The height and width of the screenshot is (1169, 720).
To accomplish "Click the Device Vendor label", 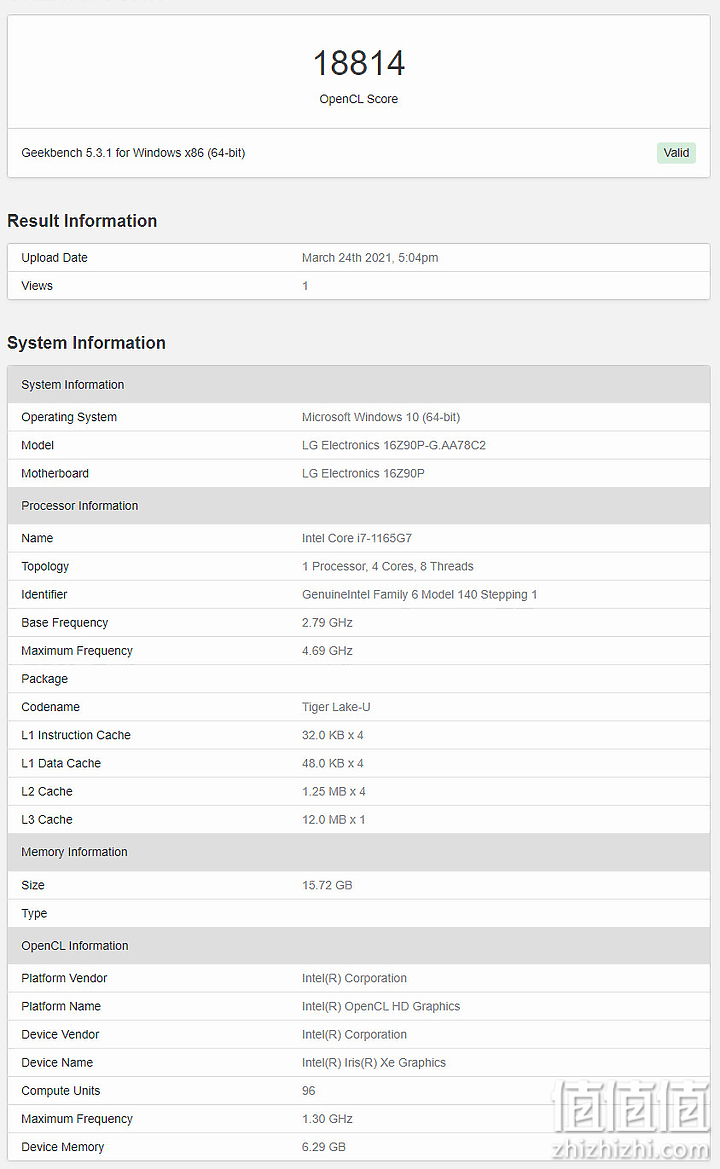I will pyautogui.click(x=60, y=1036).
